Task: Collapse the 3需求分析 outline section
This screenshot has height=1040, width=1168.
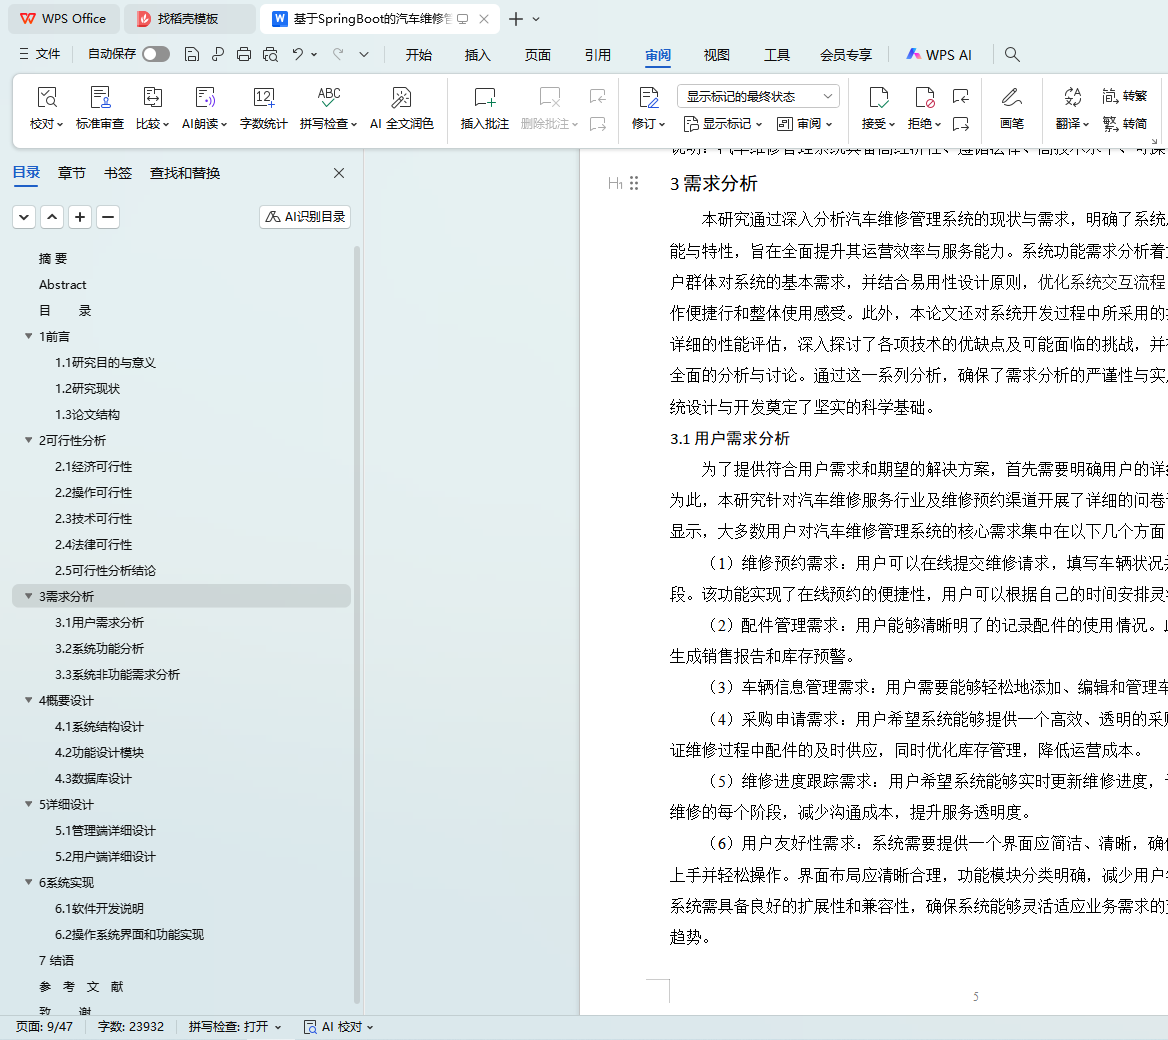Action: click(x=28, y=596)
